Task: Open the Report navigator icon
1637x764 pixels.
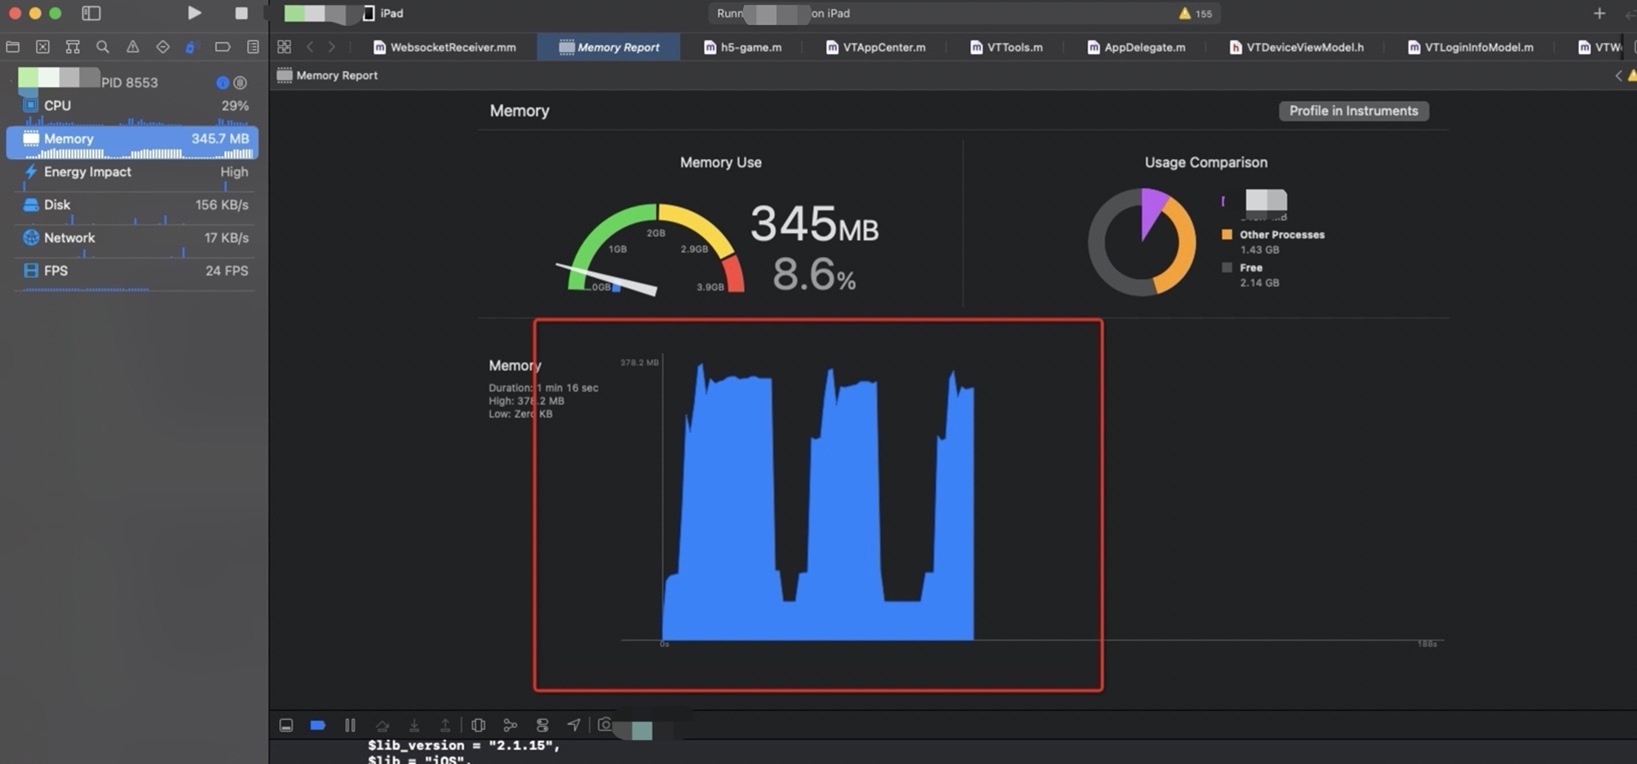Action: [x=253, y=47]
